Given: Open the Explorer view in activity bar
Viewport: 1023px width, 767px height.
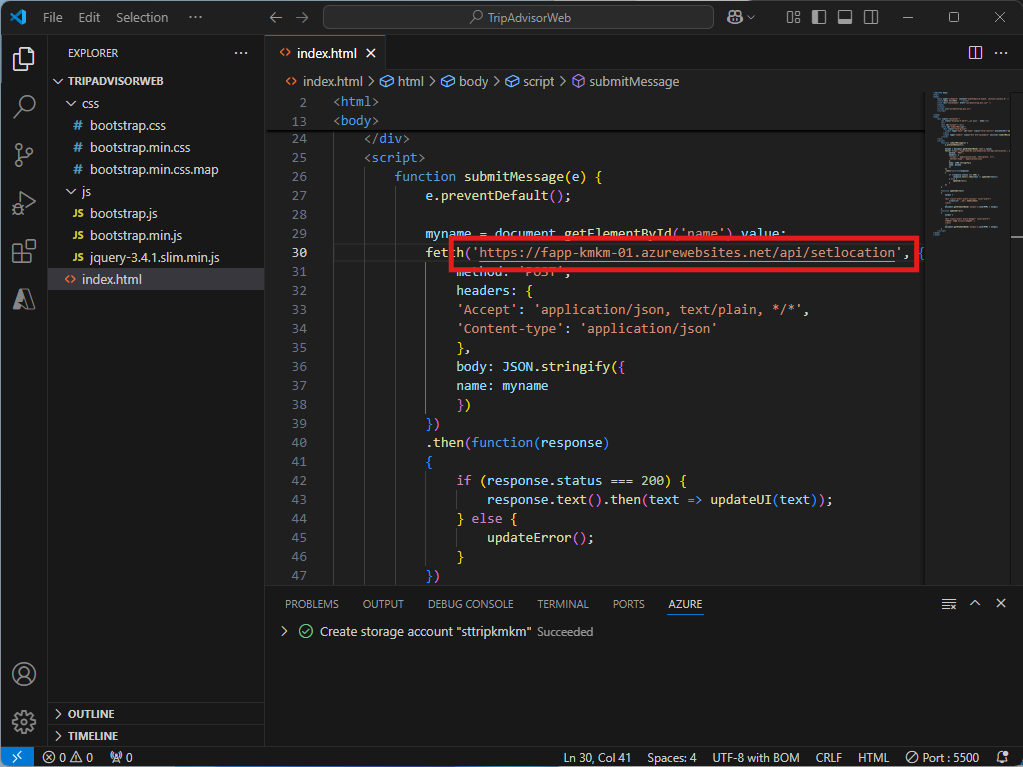Looking at the screenshot, I should click(x=23, y=59).
